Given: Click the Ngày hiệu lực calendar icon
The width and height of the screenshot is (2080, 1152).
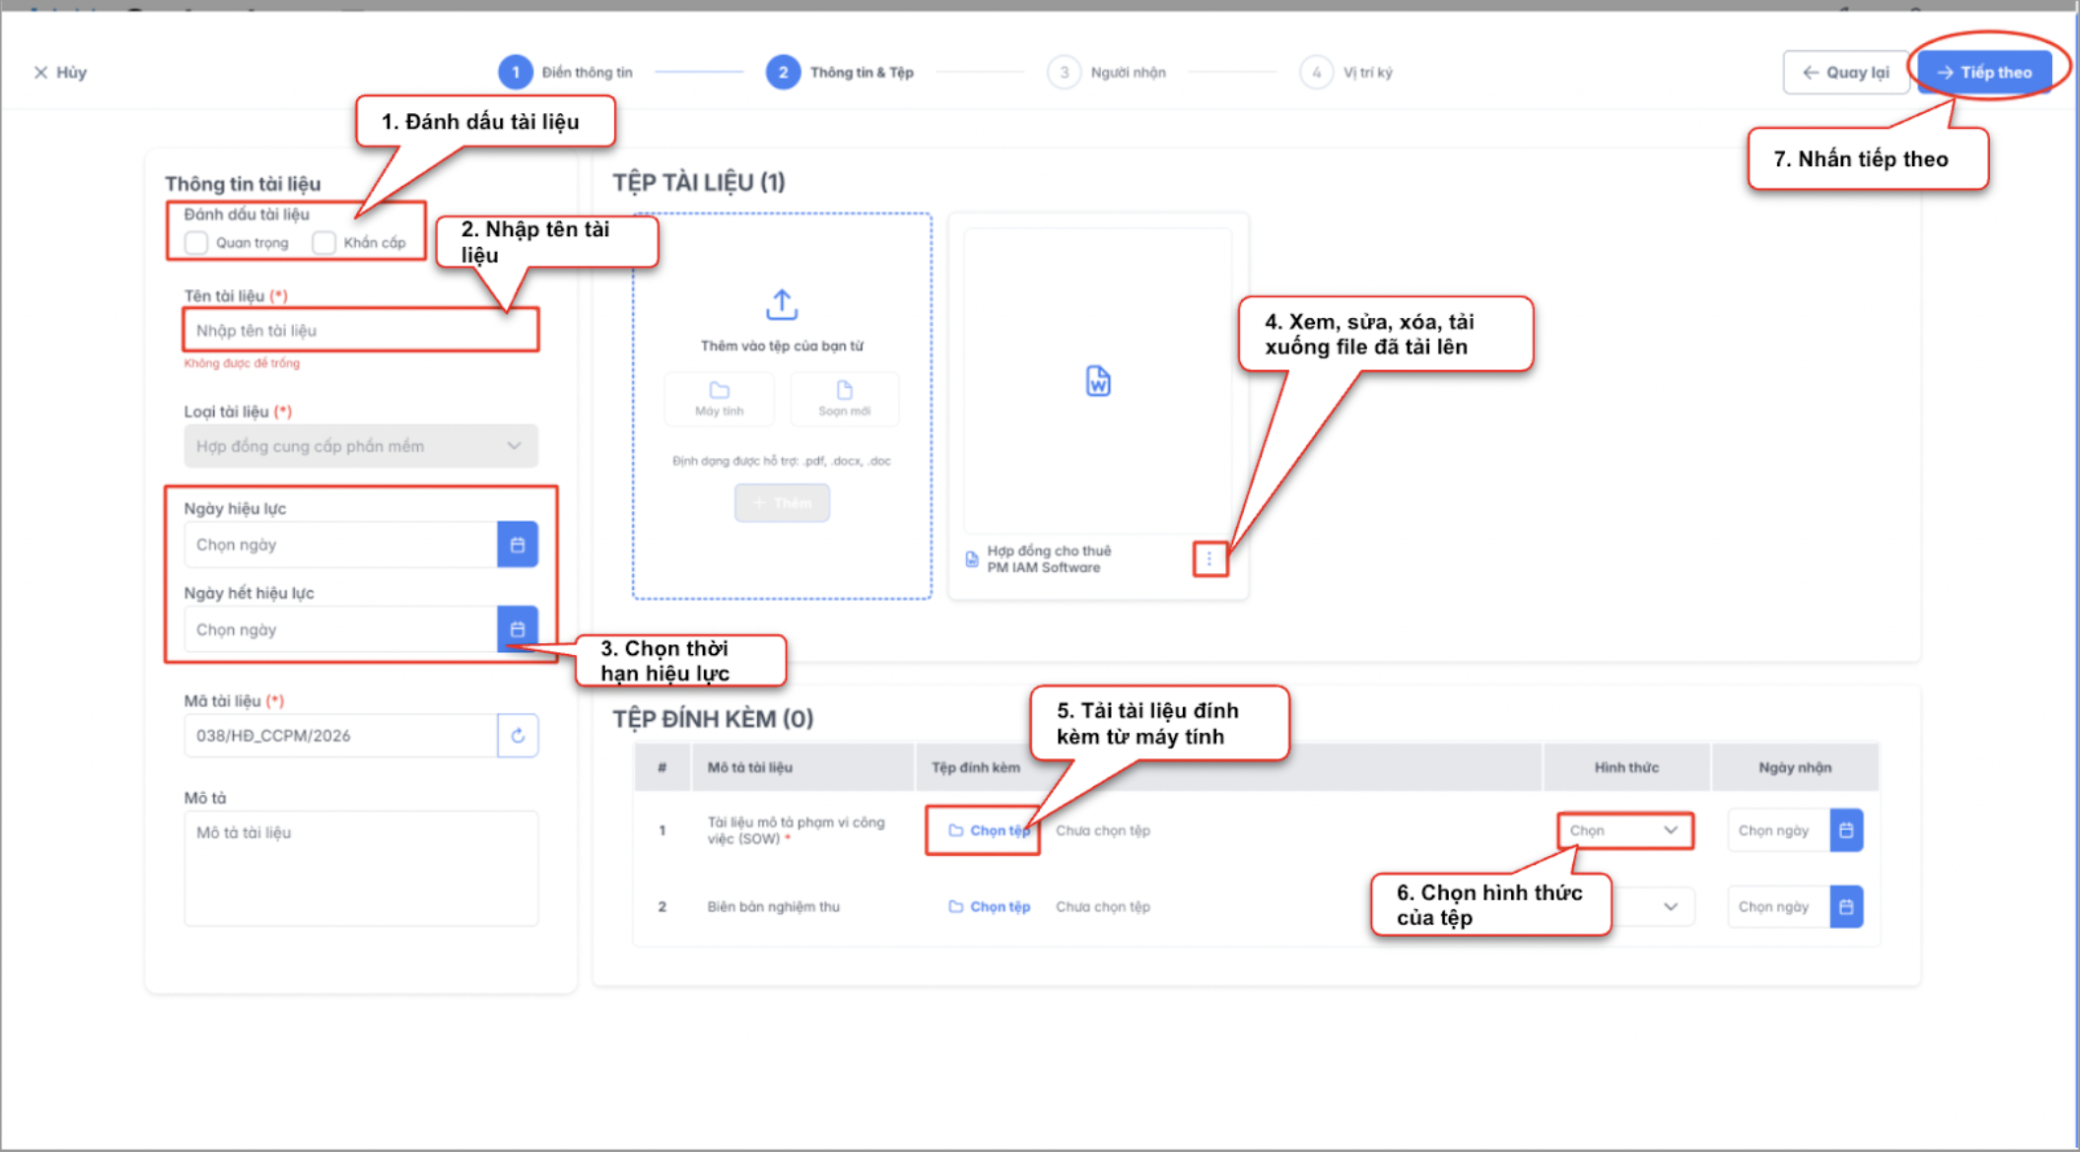Looking at the screenshot, I should pyautogui.click(x=517, y=545).
